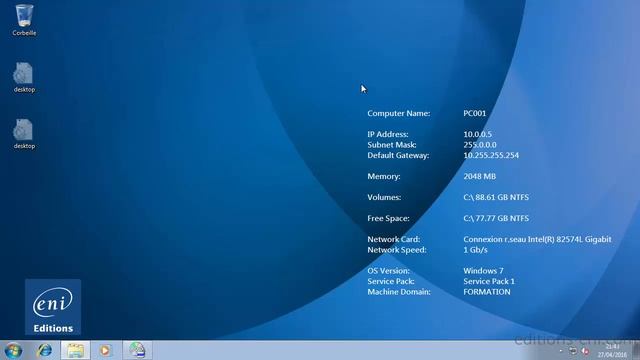Select the desktop file icon just below Corbeille
Image resolution: width=640 pixels, height=360 pixels.
(24, 78)
